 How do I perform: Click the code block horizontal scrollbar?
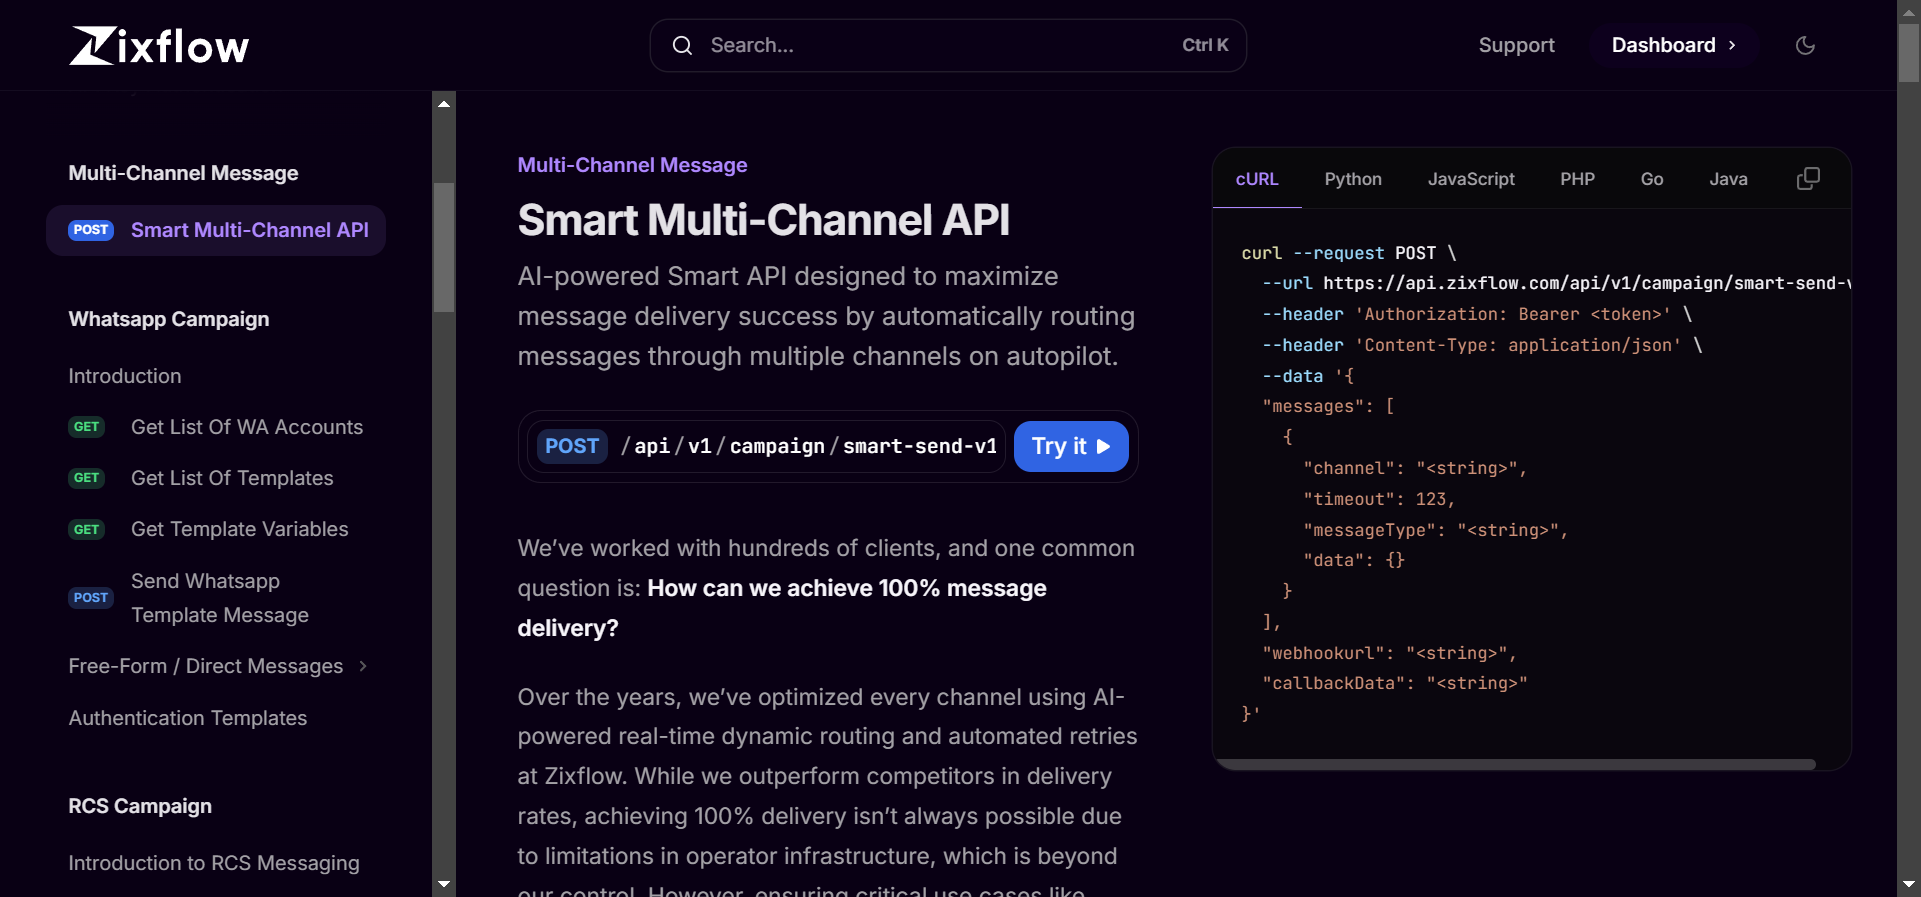(1515, 764)
